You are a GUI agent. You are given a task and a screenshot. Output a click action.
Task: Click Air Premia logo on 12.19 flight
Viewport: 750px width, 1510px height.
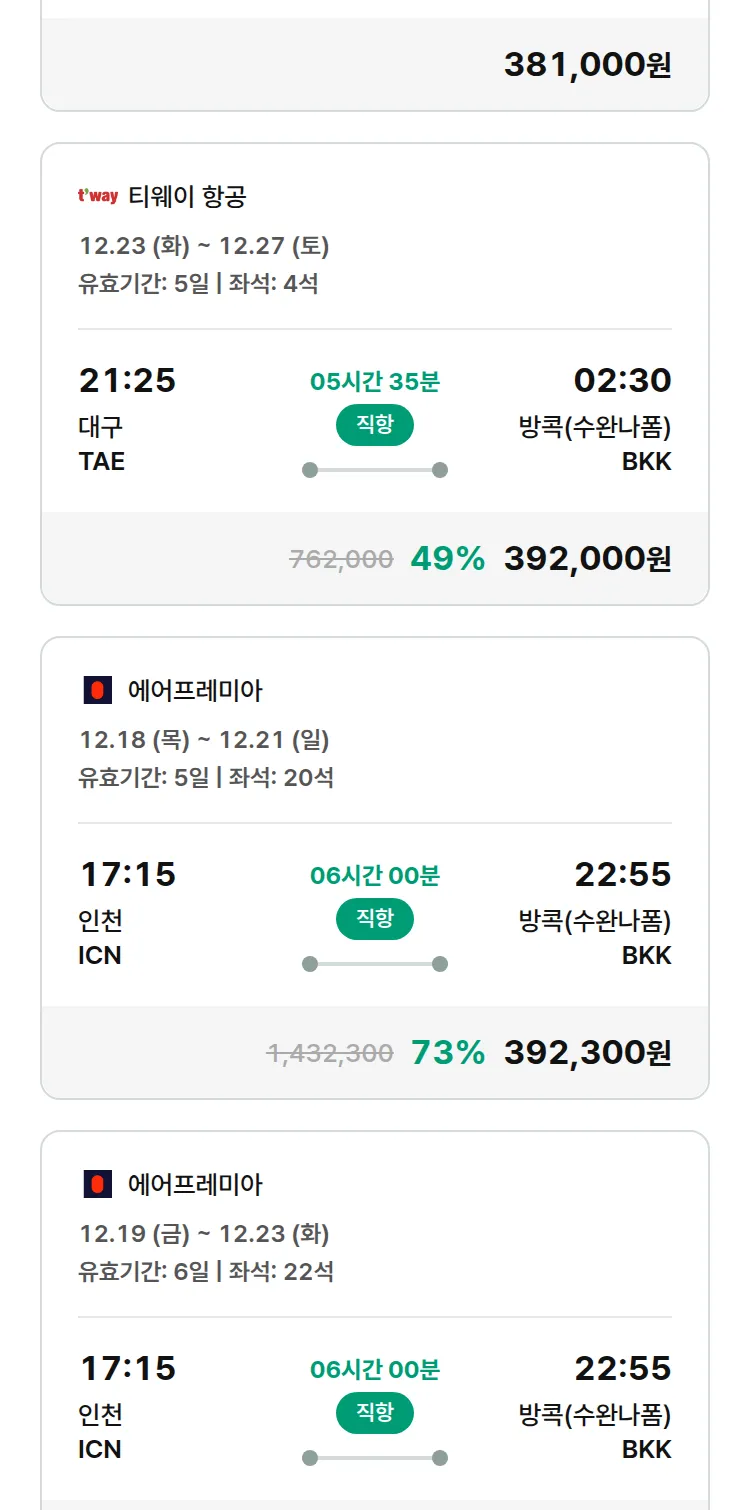coord(97,1184)
